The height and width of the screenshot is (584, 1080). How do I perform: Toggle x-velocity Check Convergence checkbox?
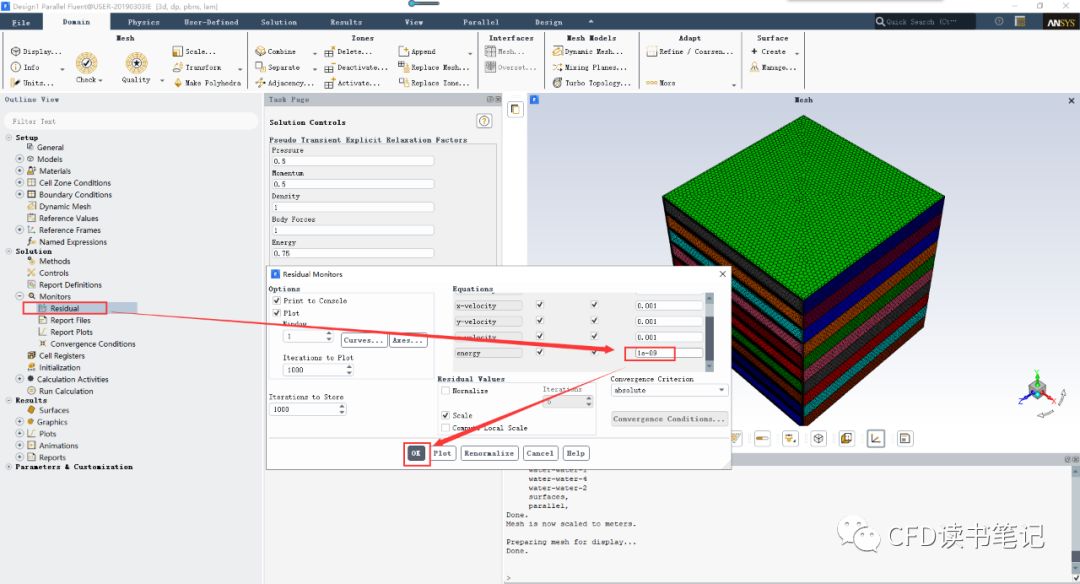pyautogui.click(x=594, y=304)
